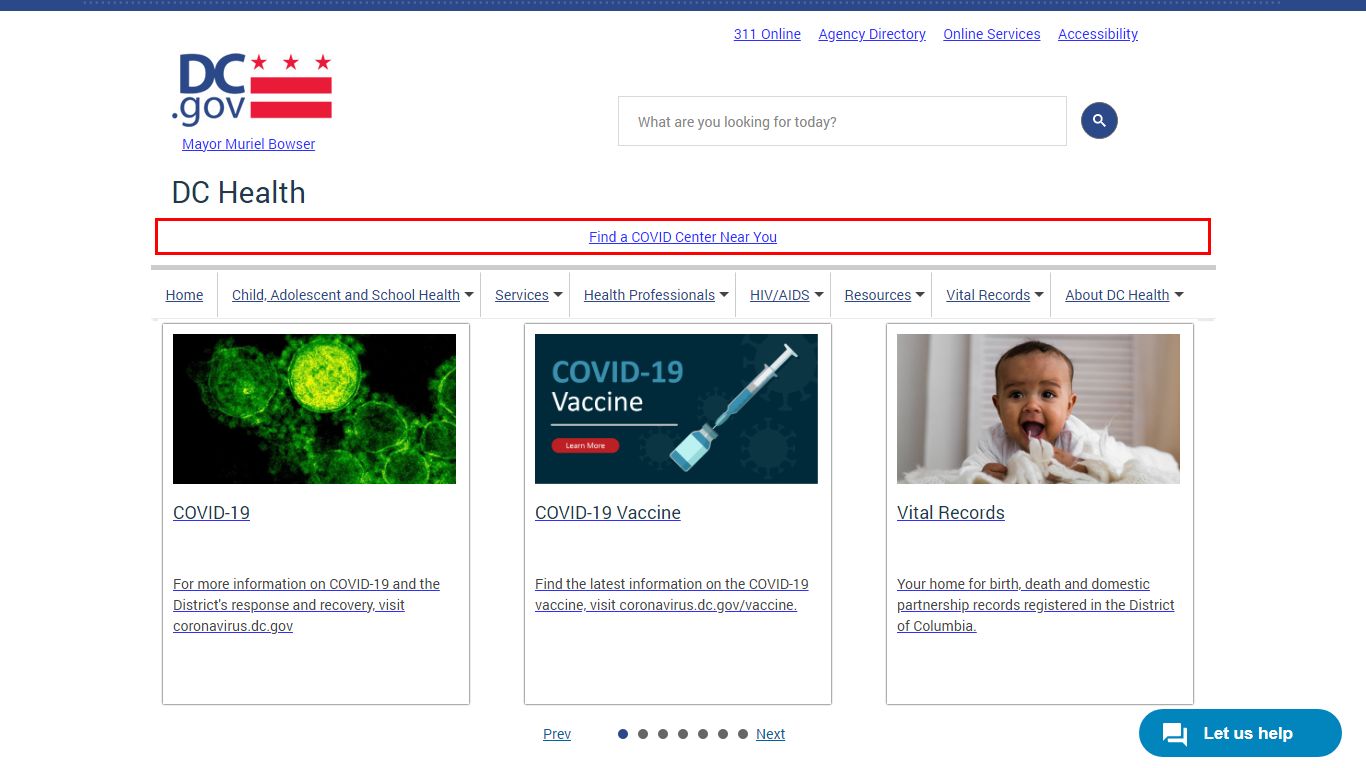Screen dimensions: 1366x768
Task: Expand the arrow next to Health Professionals
Action: [724, 295]
